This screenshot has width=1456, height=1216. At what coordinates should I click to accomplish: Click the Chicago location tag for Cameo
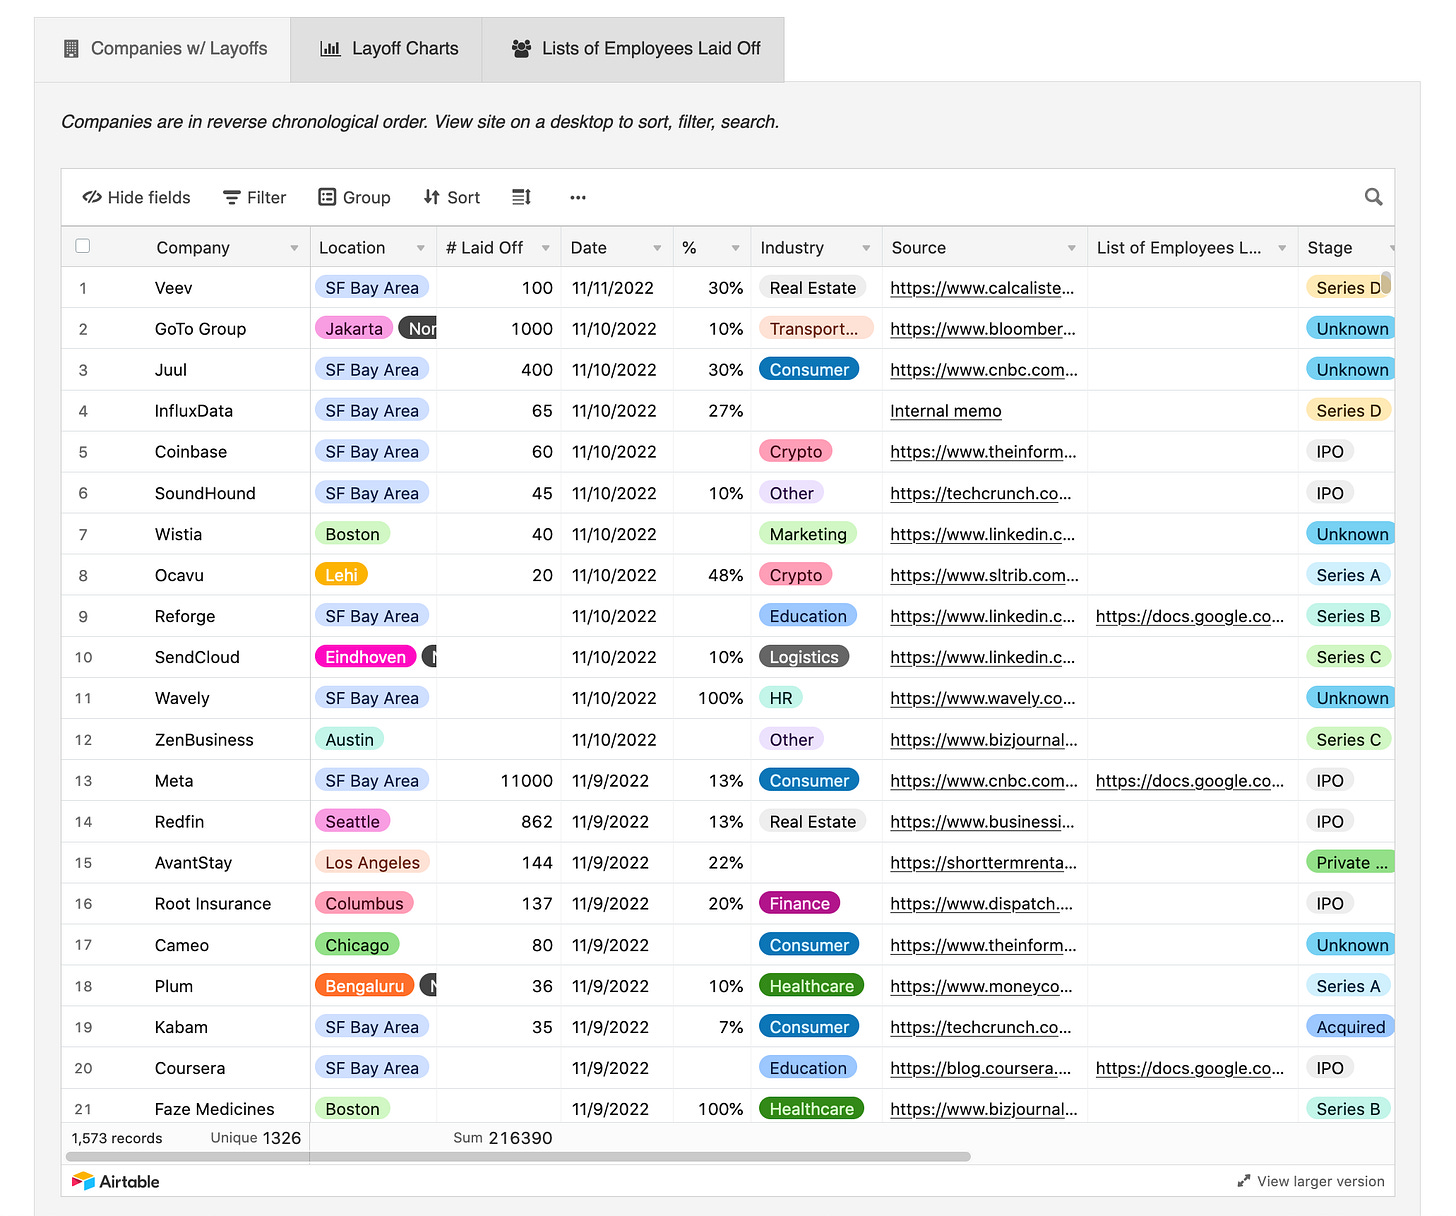[357, 945]
